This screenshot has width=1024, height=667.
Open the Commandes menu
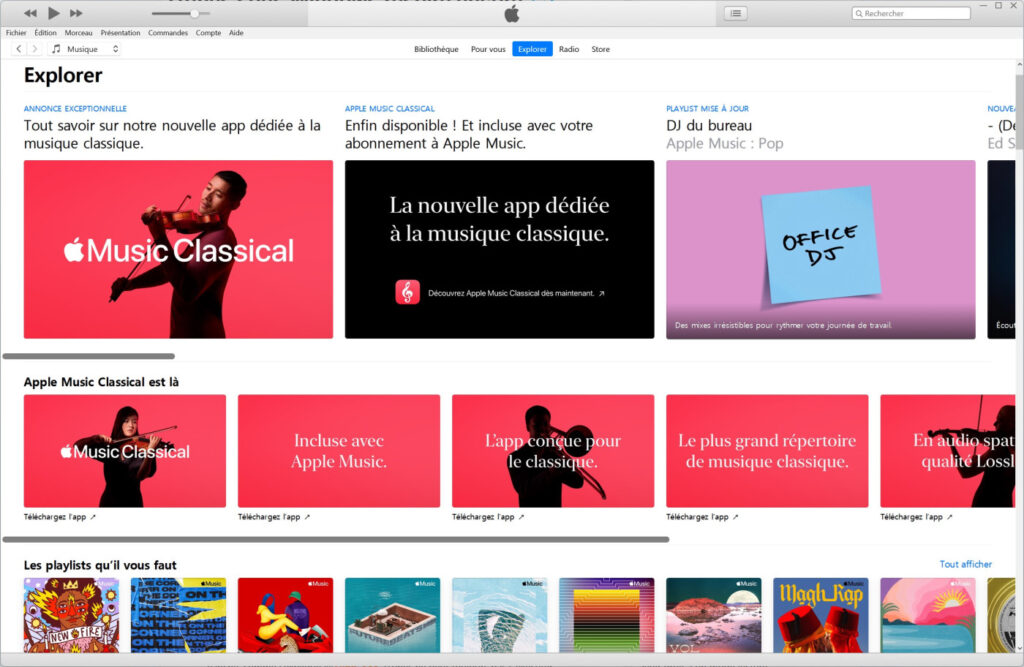(x=168, y=33)
